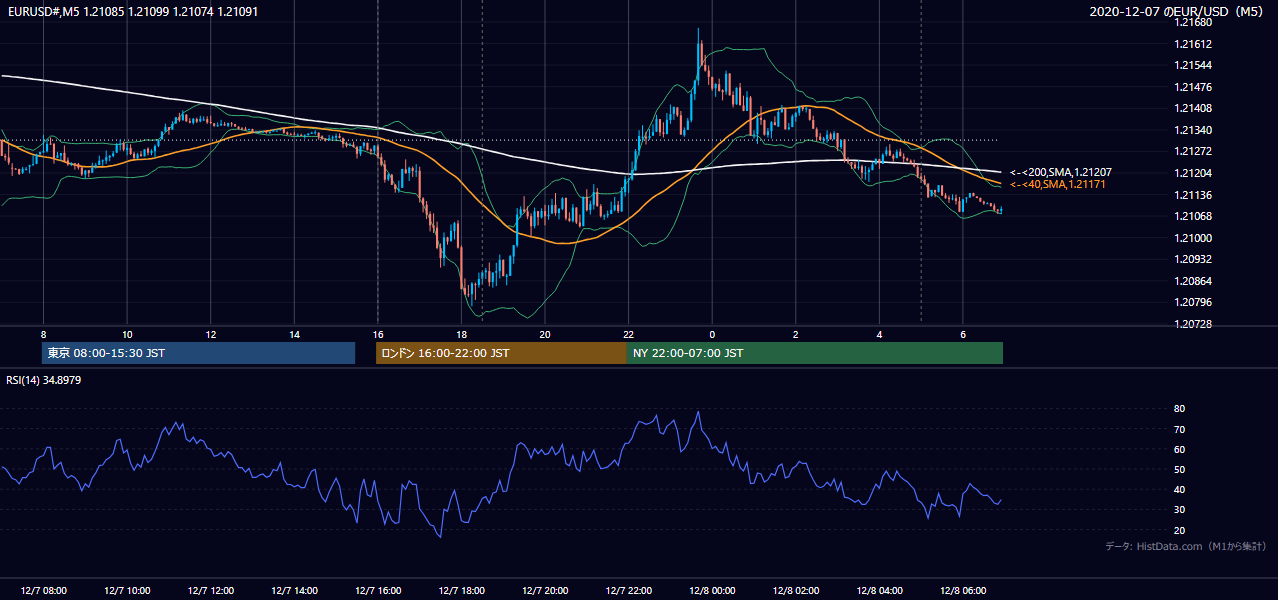Click the 12/7 10:00 time label
Viewport: 1278px width, 600px height.
[x=126, y=591]
